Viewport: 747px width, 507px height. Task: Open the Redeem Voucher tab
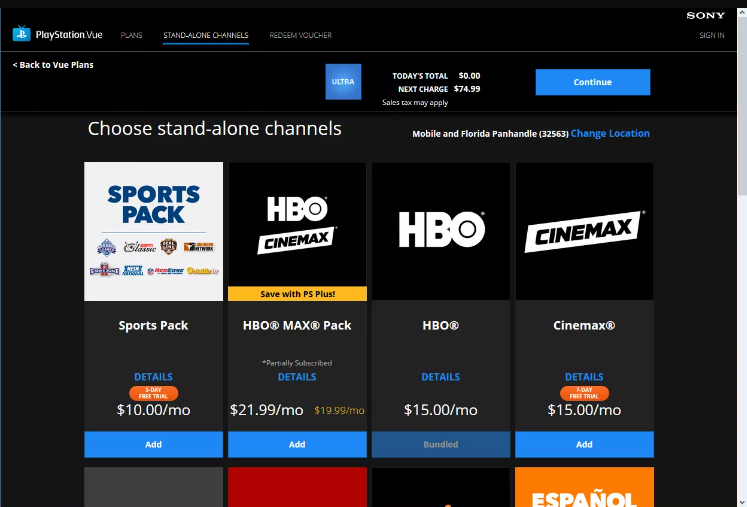(x=300, y=36)
